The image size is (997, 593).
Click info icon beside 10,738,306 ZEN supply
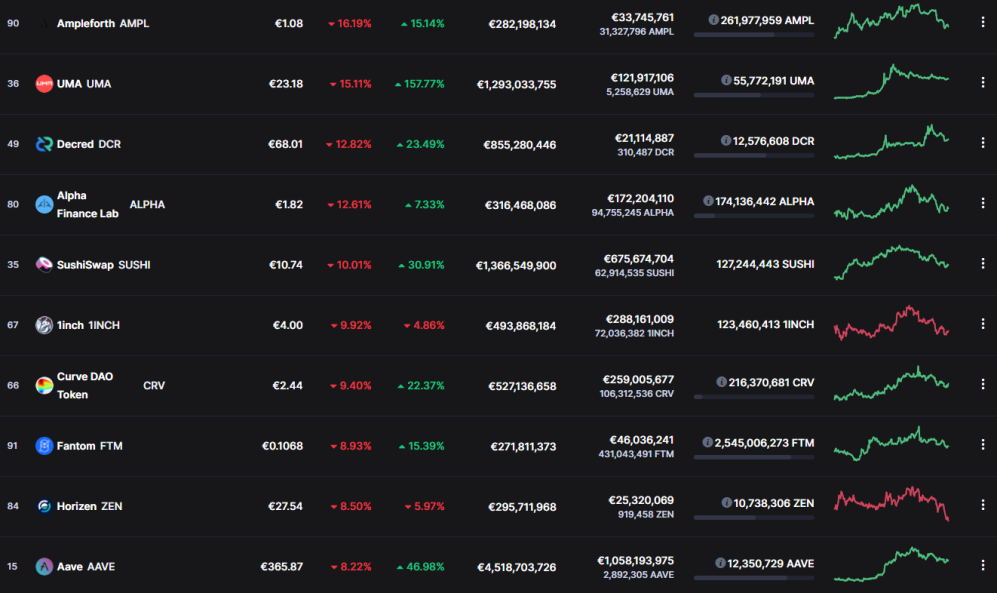pyautogui.click(x=726, y=503)
